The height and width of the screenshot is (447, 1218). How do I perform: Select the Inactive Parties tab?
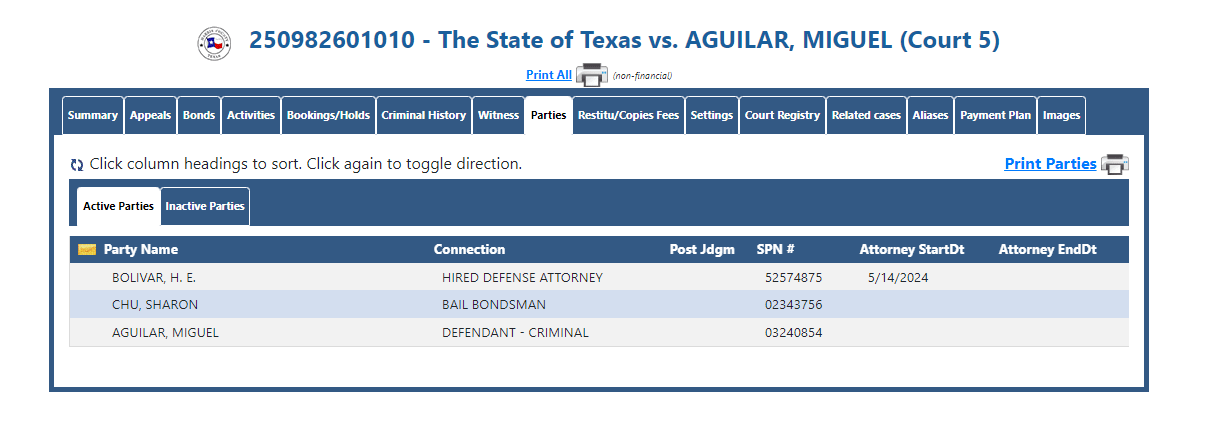tap(205, 206)
